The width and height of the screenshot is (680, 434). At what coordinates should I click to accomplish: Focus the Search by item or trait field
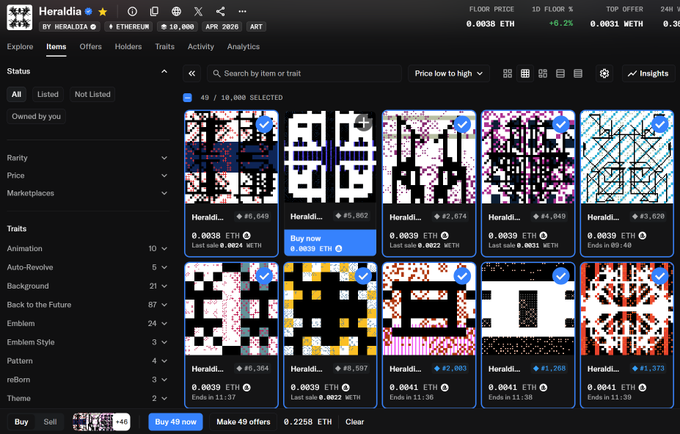(304, 74)
